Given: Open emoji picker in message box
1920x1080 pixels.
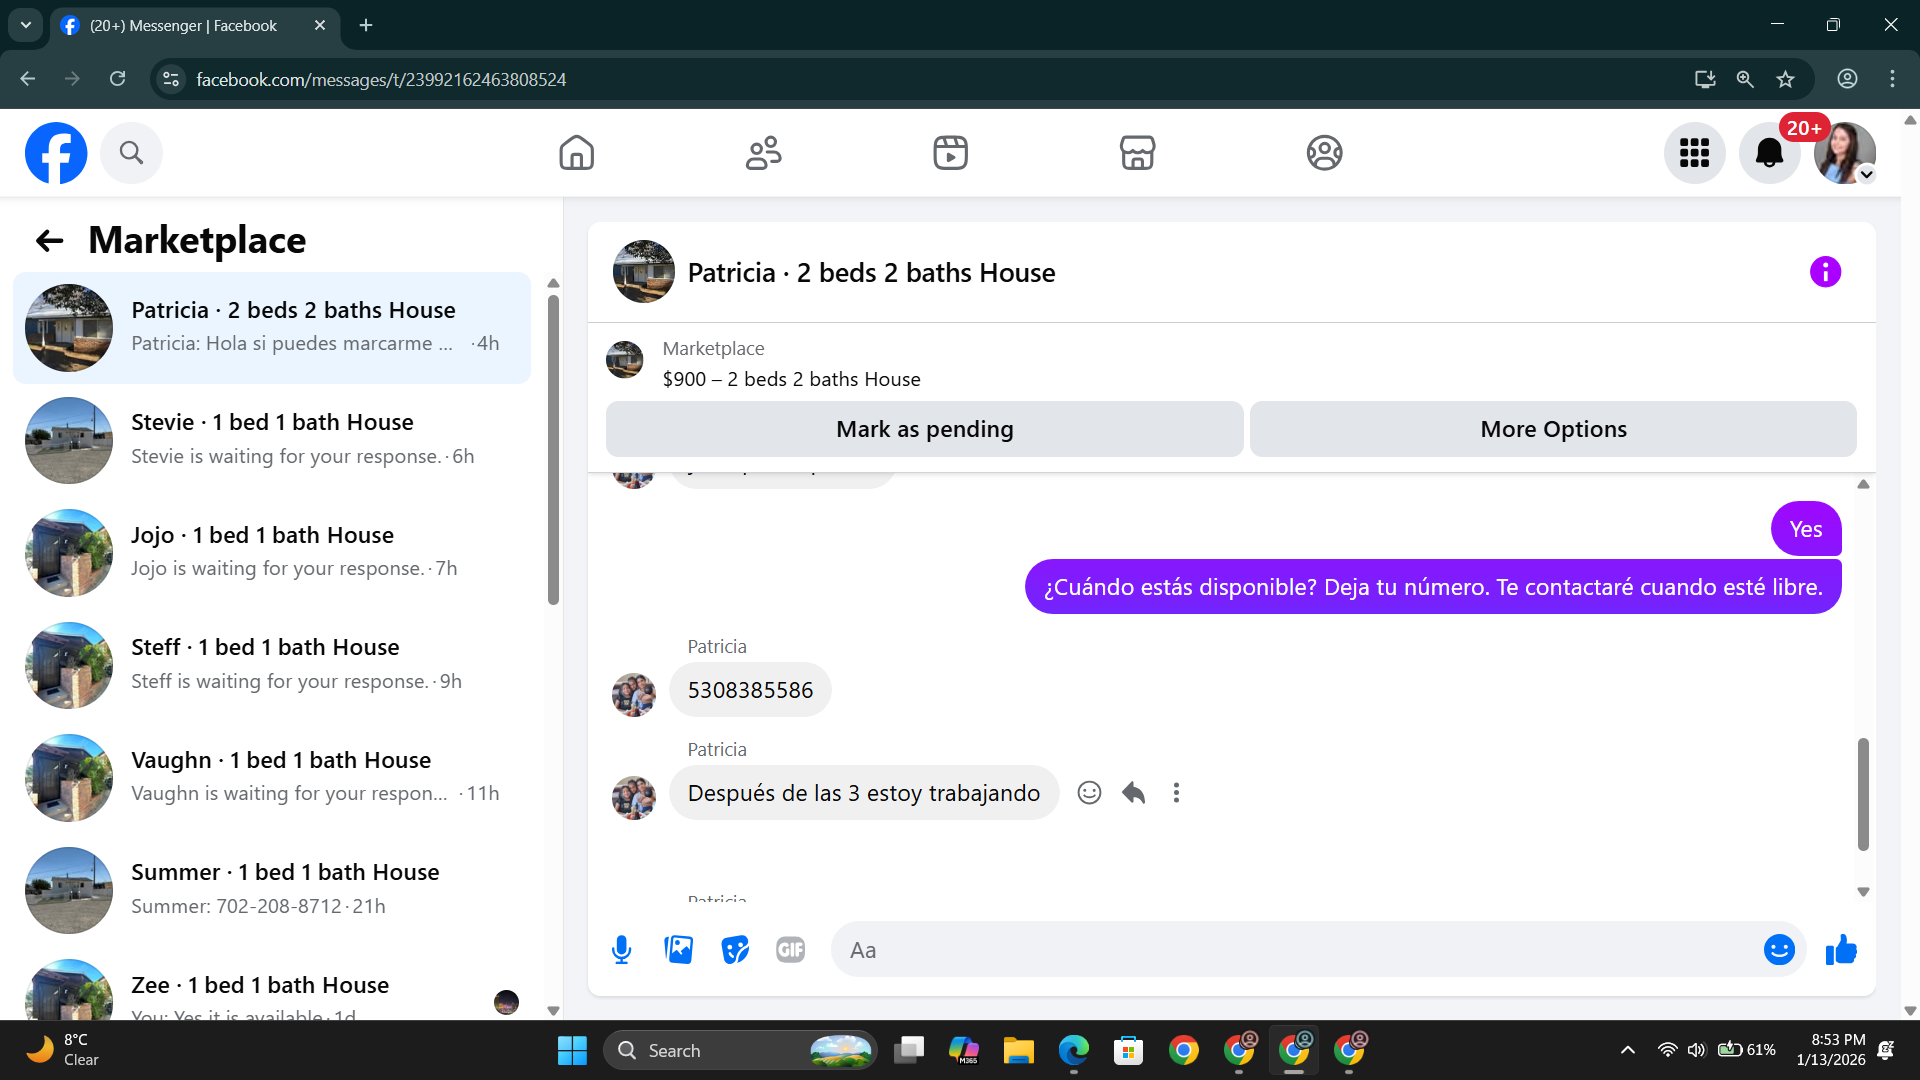Looking at the screenshot, I should (x=1778, y=950).
